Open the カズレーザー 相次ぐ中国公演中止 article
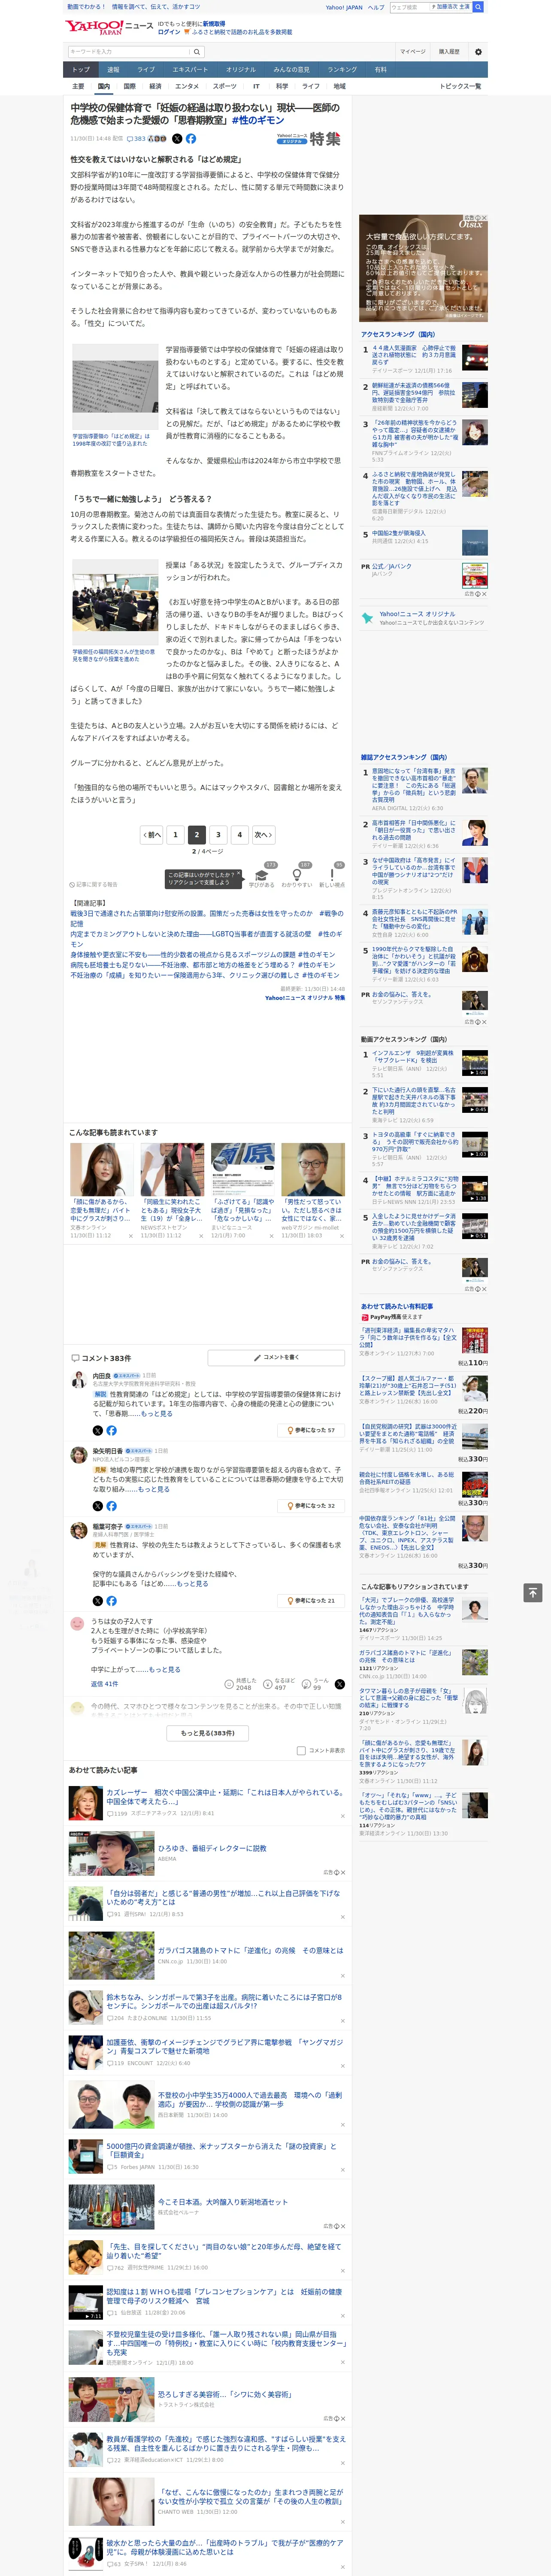 click(x=225, y=1797)
